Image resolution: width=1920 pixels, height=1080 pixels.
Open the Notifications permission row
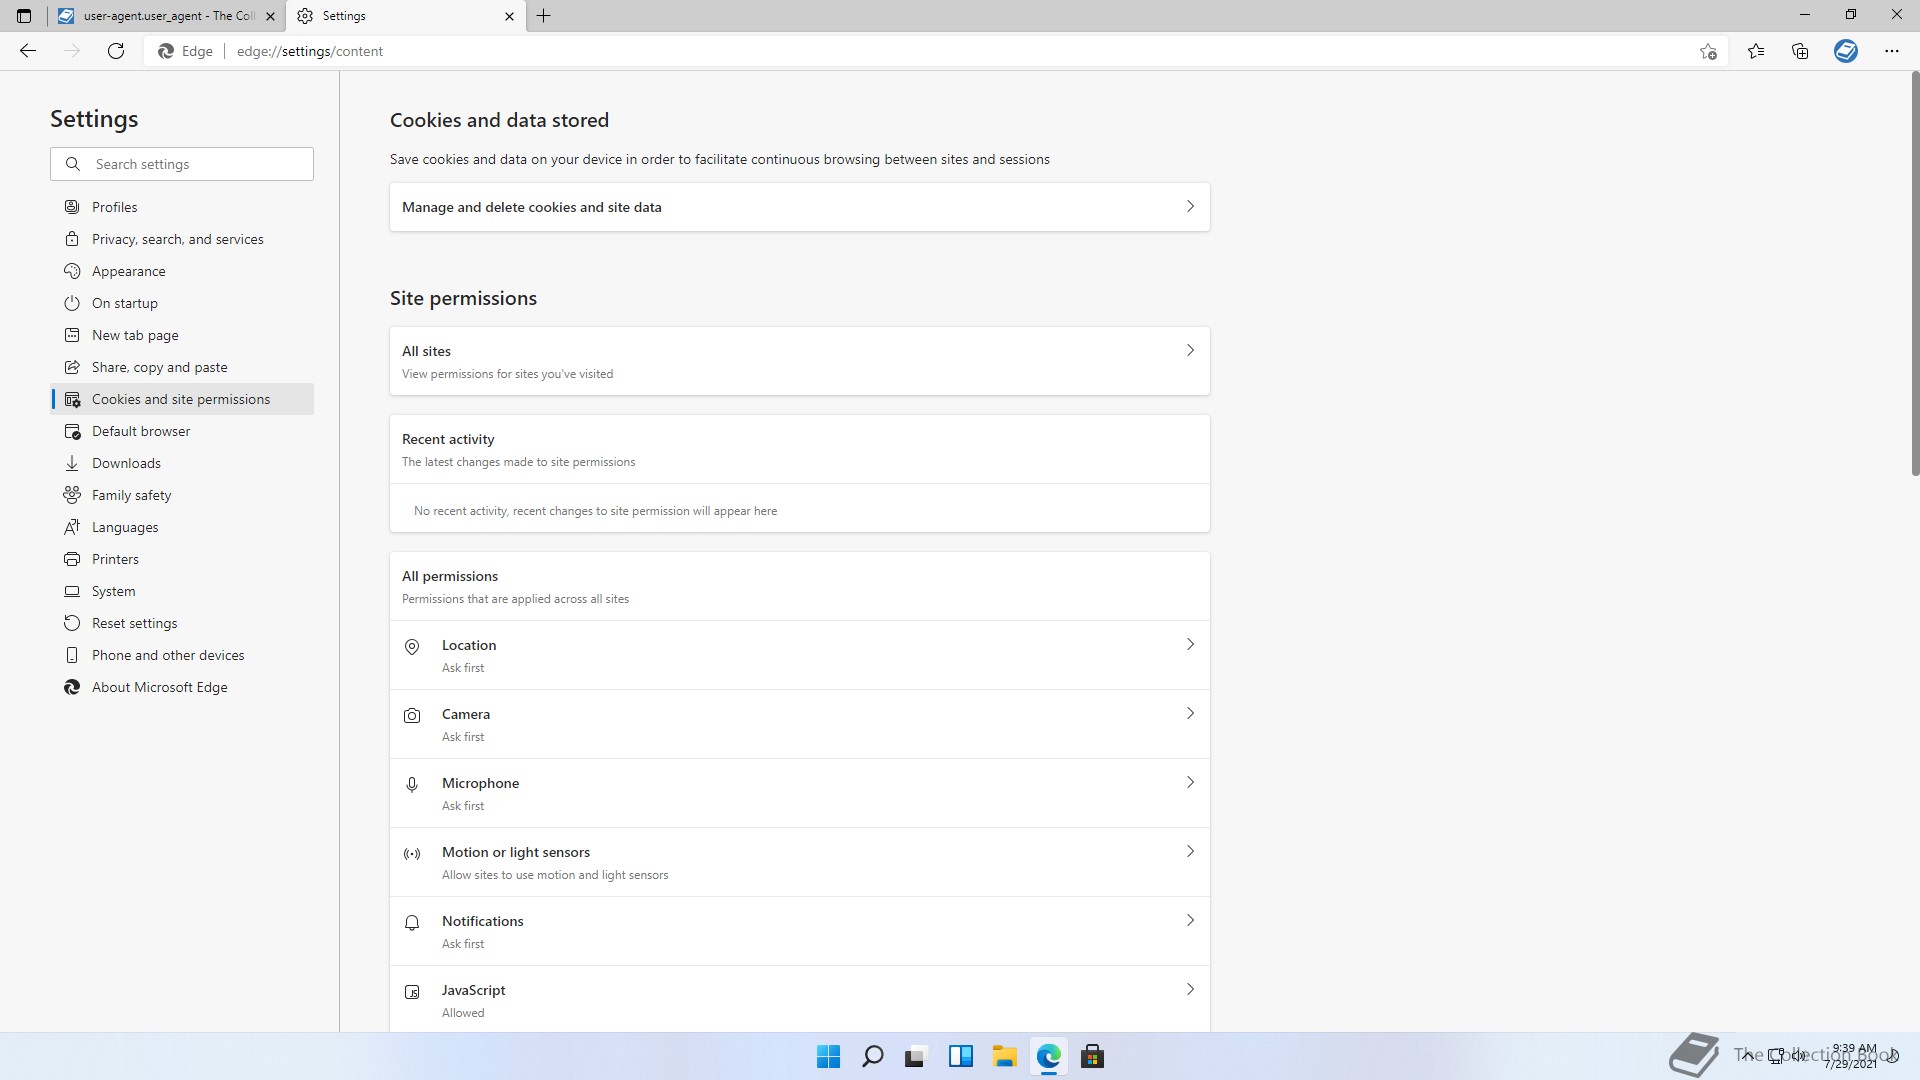click(798, 931)
